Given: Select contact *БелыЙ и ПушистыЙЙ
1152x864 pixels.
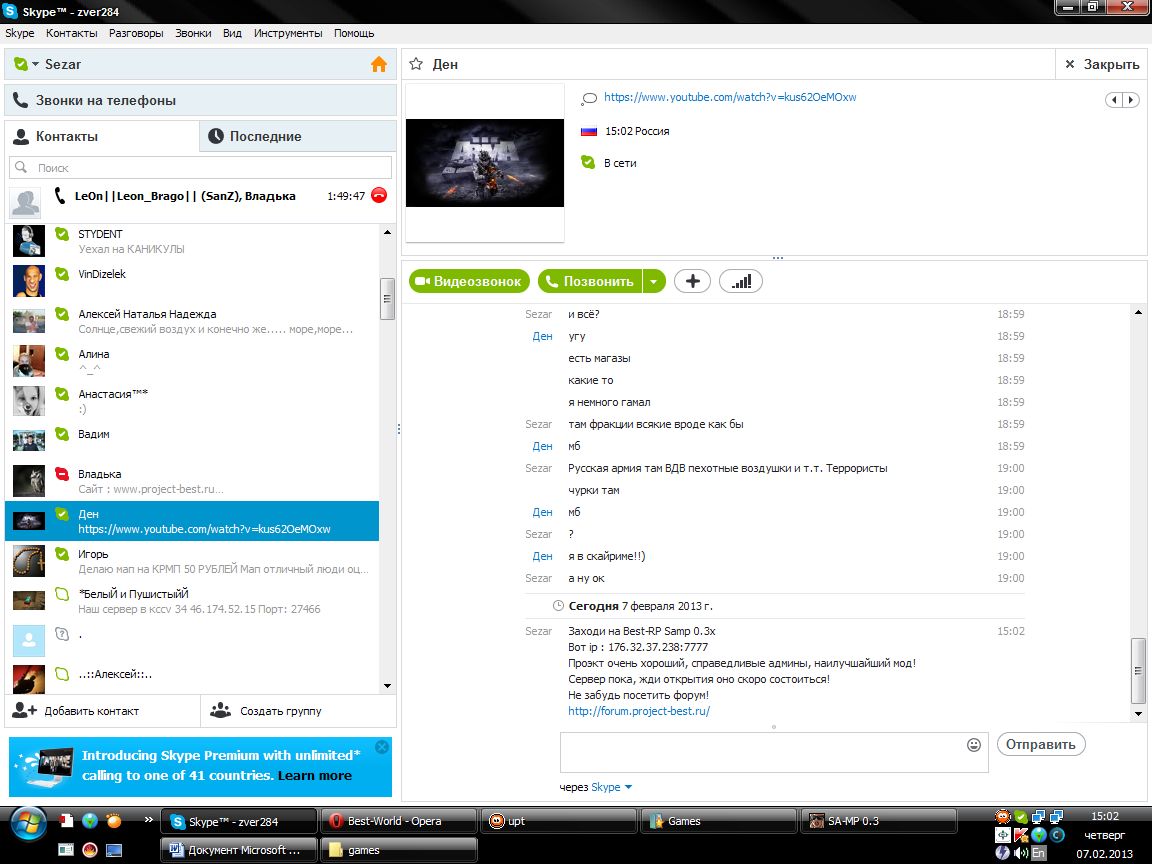Looking at the screenshot, I should 192,601.
